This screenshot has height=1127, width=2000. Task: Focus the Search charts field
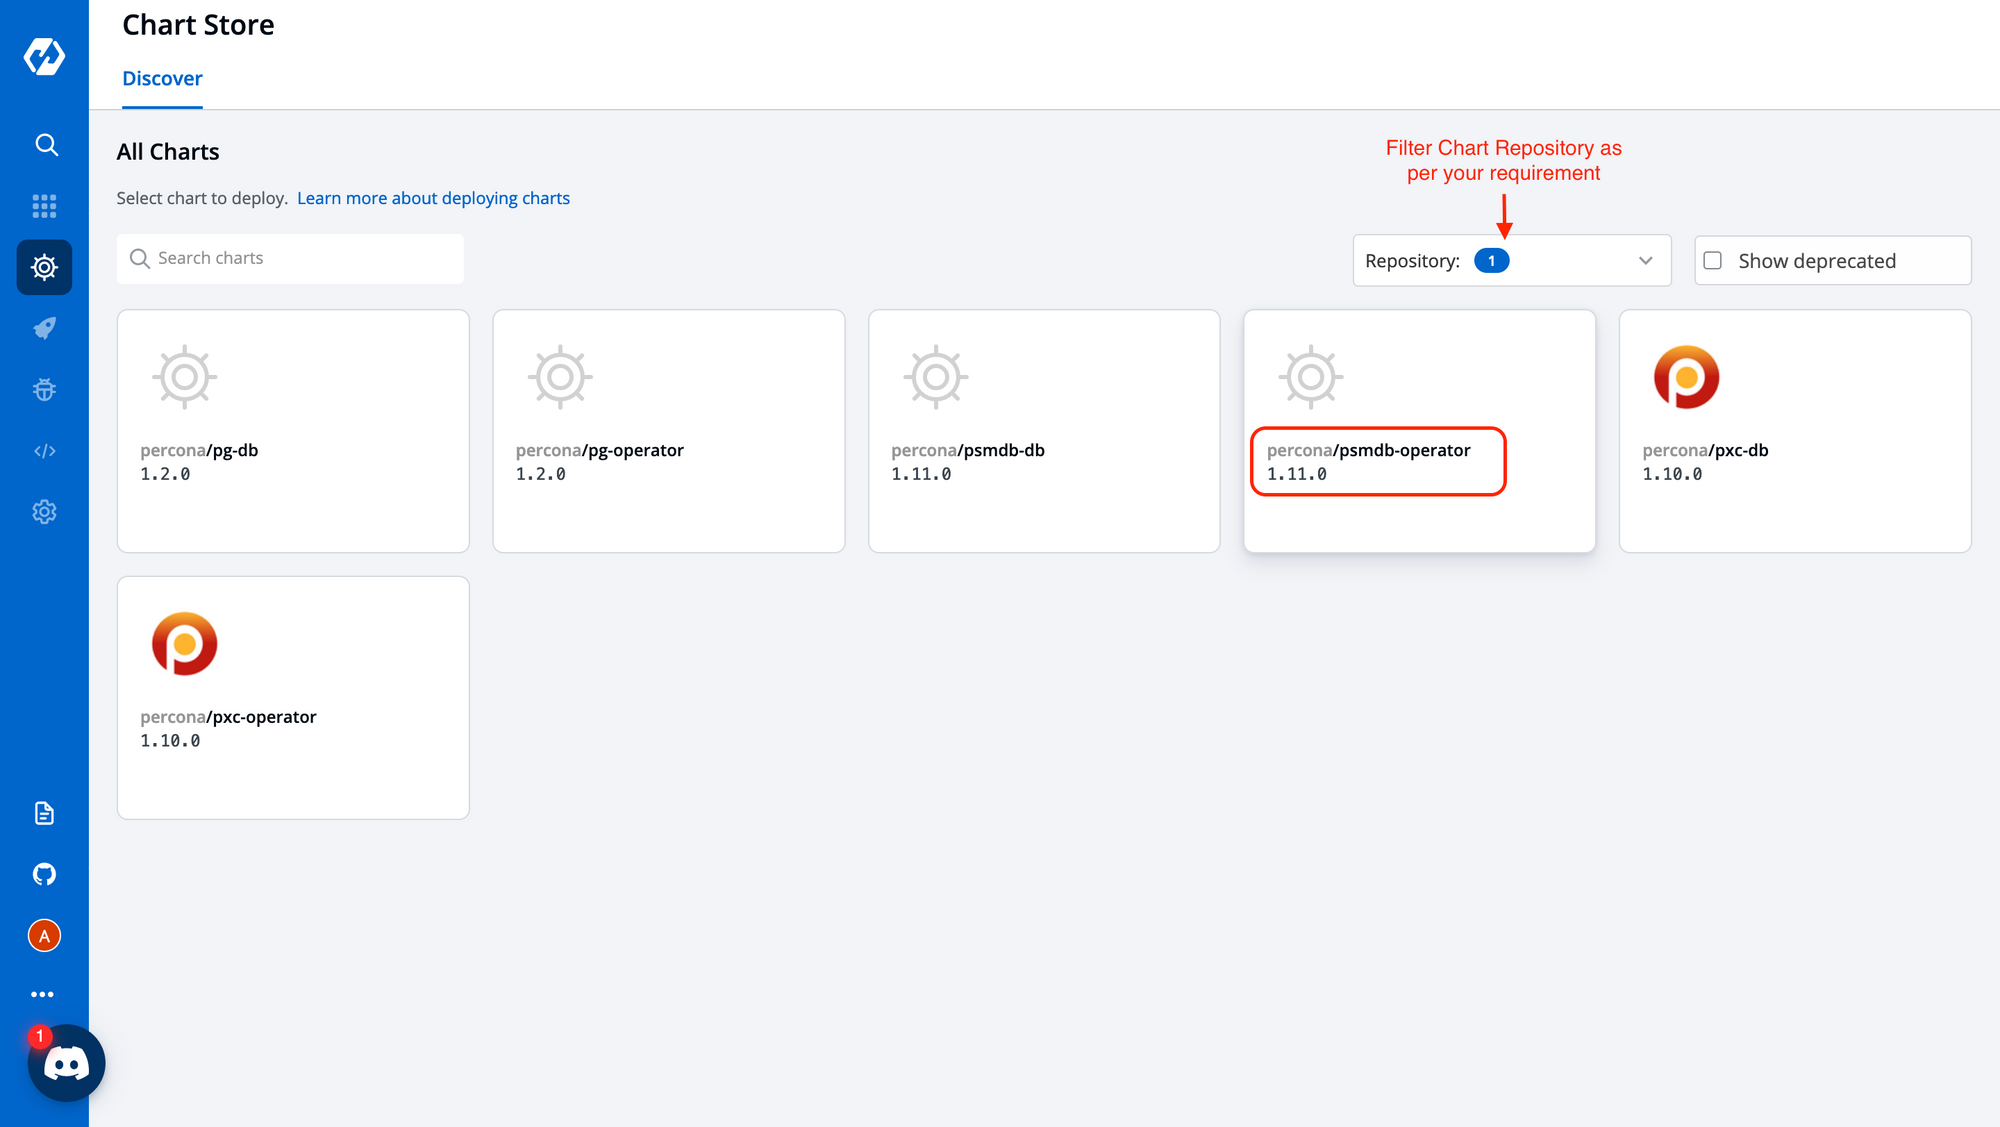tap(290, 258)
